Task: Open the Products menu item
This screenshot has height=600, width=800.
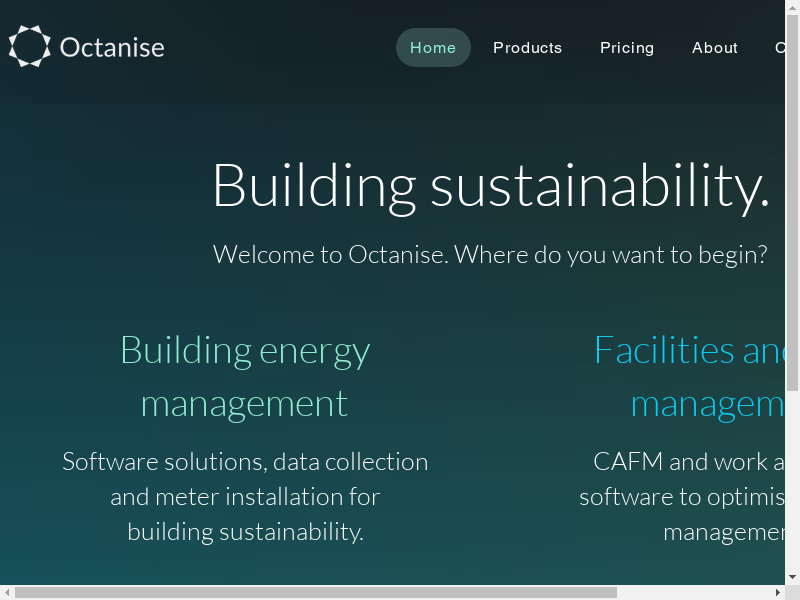Action: click(527, 48)
